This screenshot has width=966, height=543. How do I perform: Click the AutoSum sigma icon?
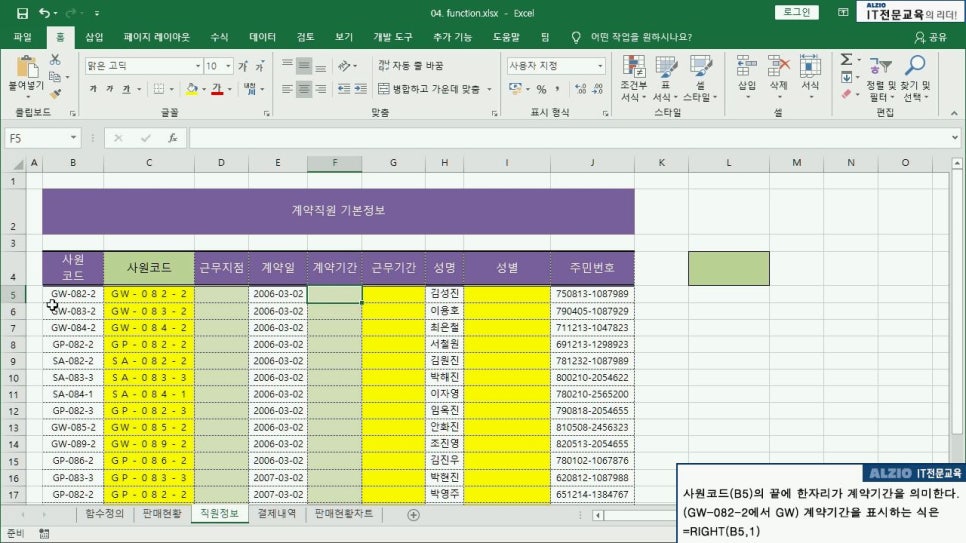point(846,60)
